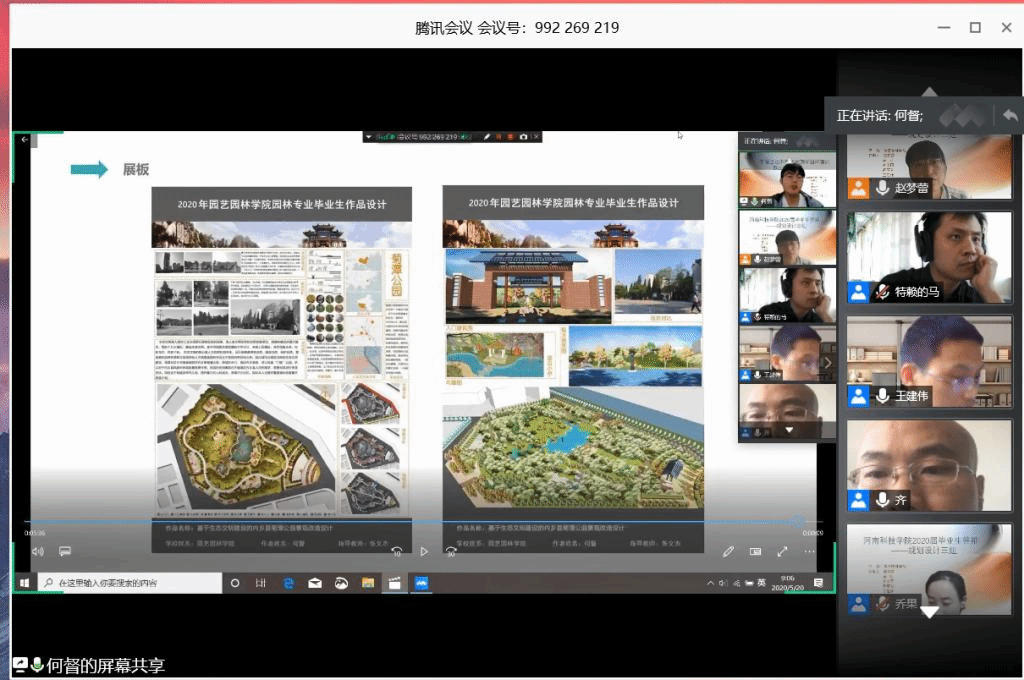Select 王建伟's video thumbnail
Viewport: 1024px width, 680px height.
[929, 360]
